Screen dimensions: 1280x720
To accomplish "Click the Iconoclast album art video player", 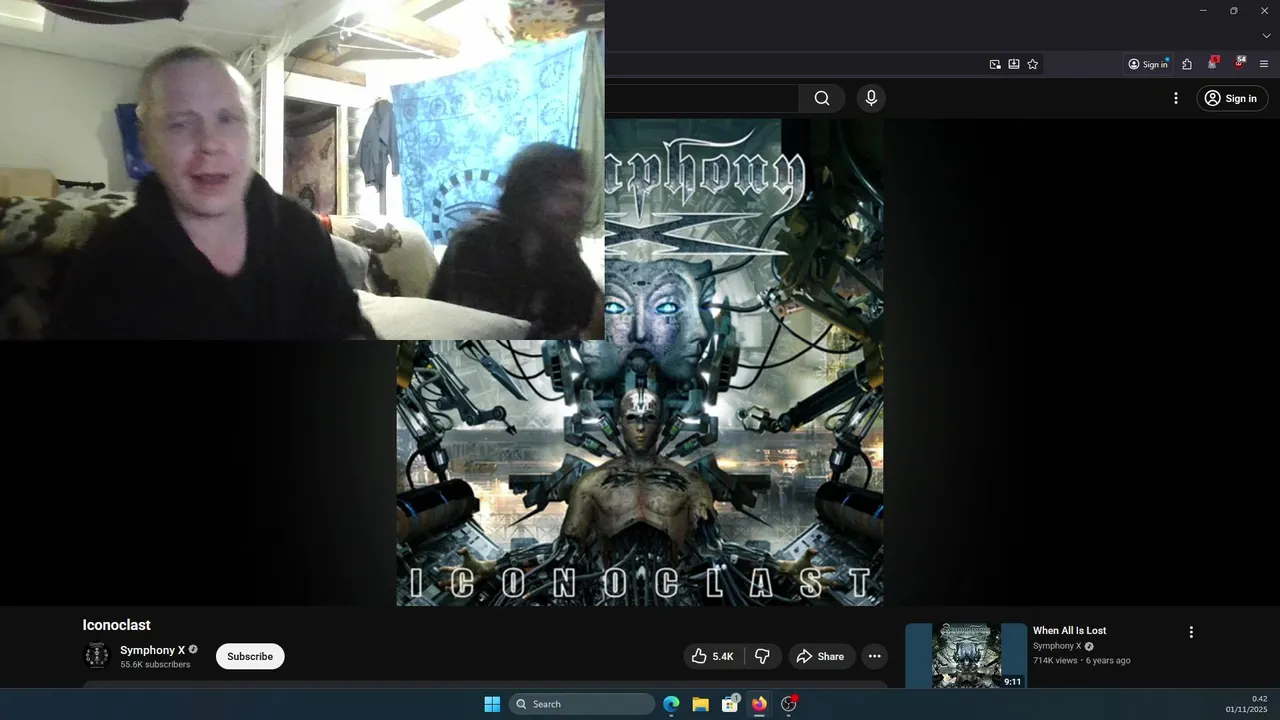I will click(640, 362).
